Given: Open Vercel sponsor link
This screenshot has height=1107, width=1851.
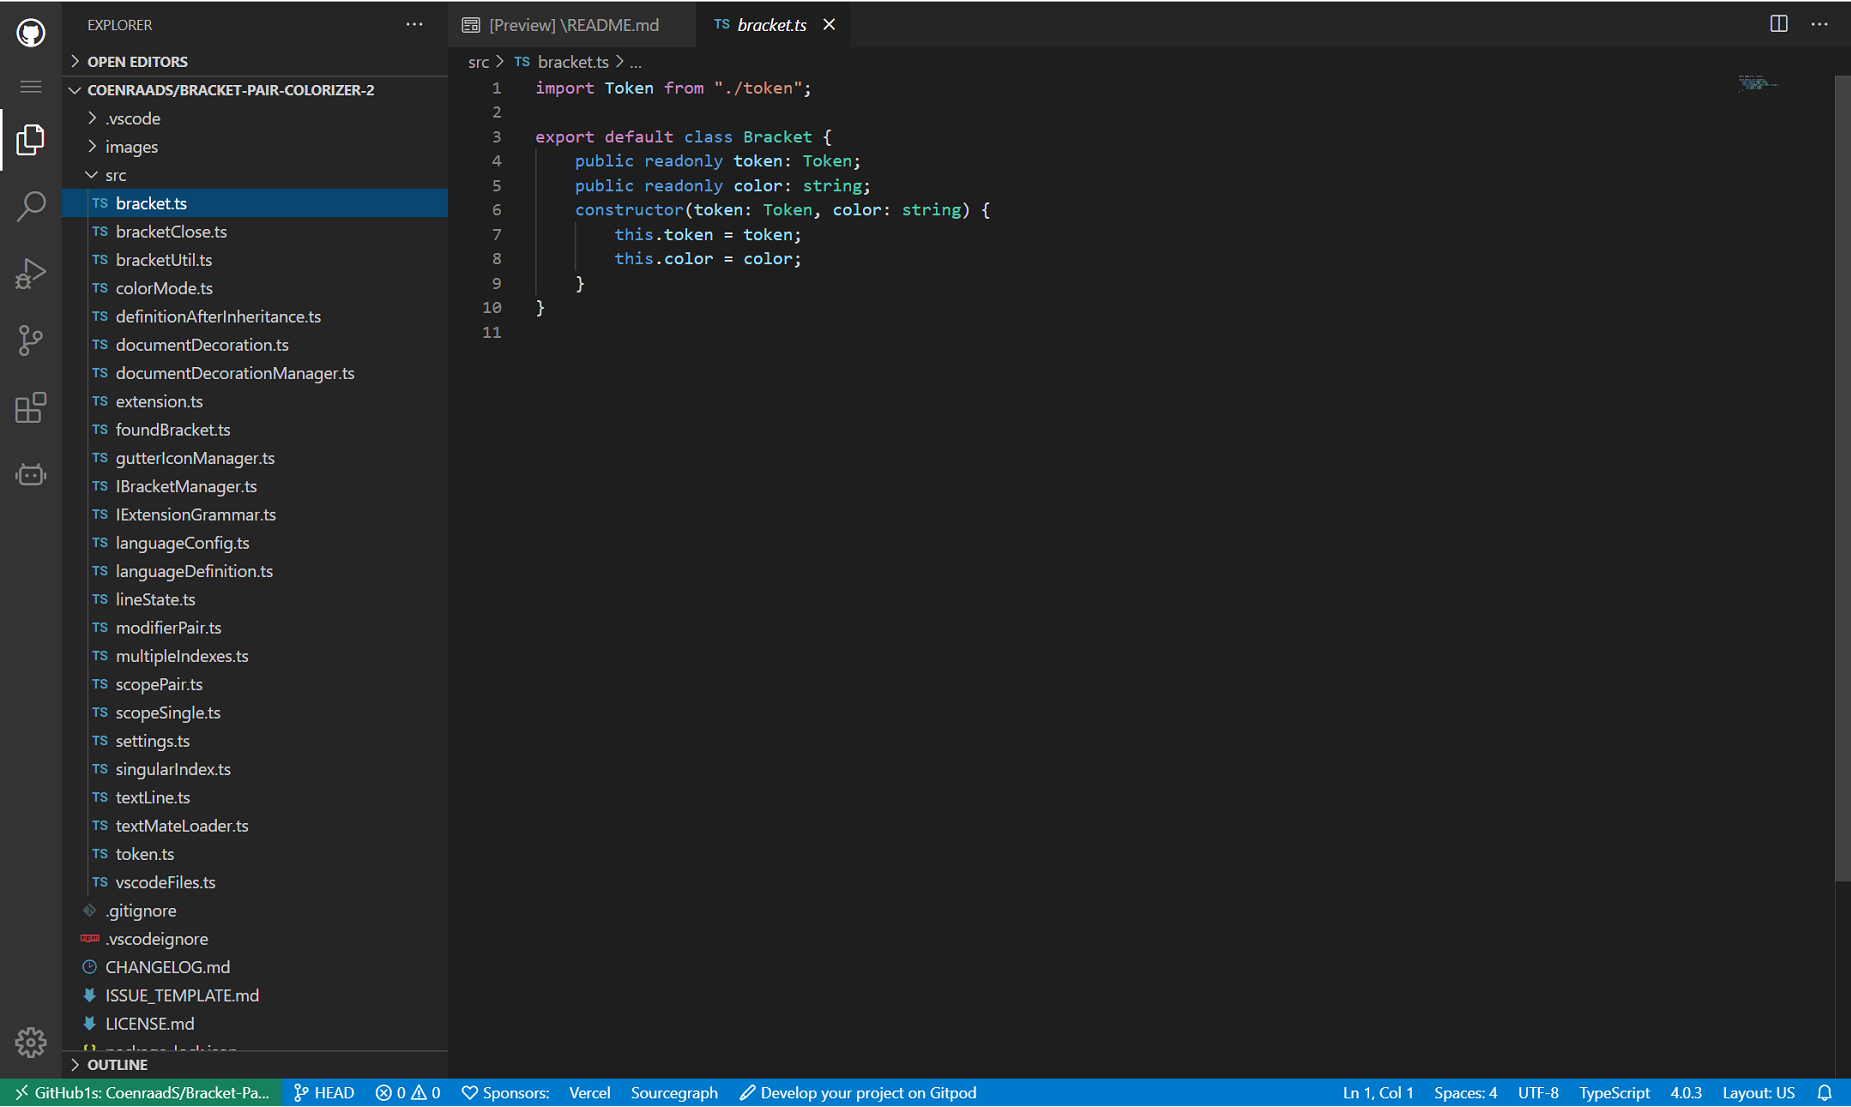Looking at the screenshot, I should [590, 1092].
